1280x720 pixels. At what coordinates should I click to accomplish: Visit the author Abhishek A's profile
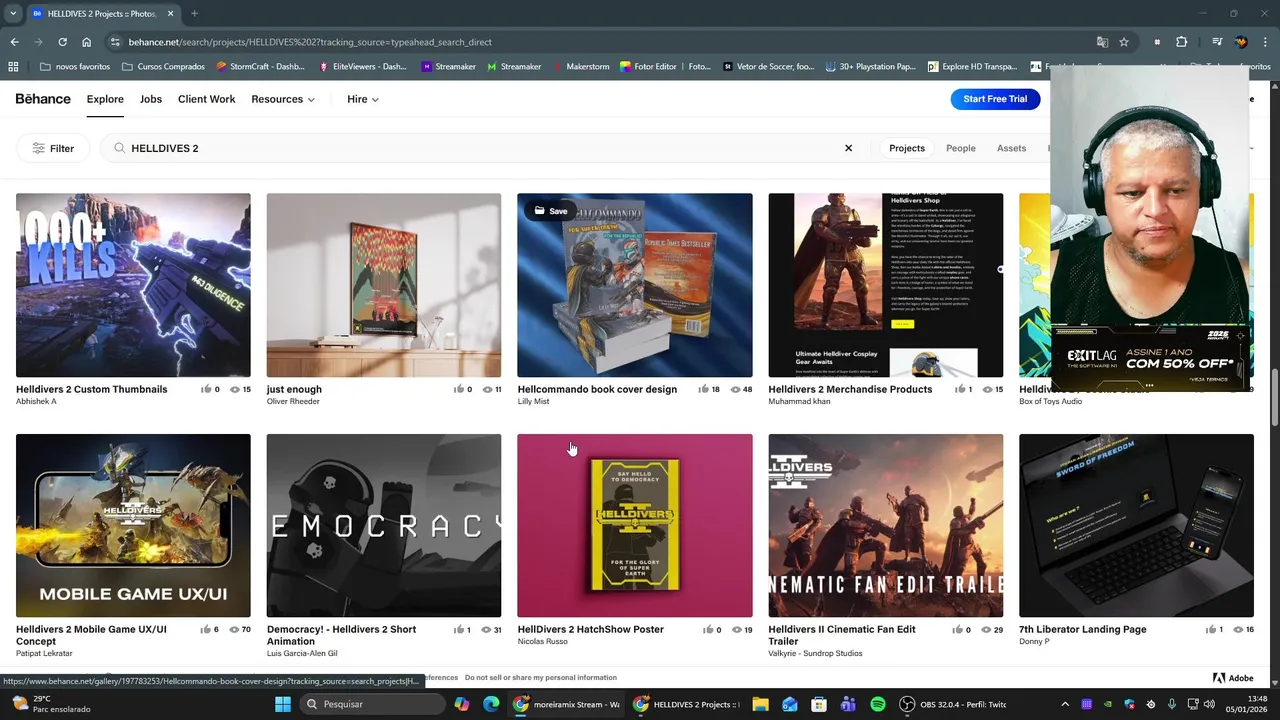click(x=36, y=402)
